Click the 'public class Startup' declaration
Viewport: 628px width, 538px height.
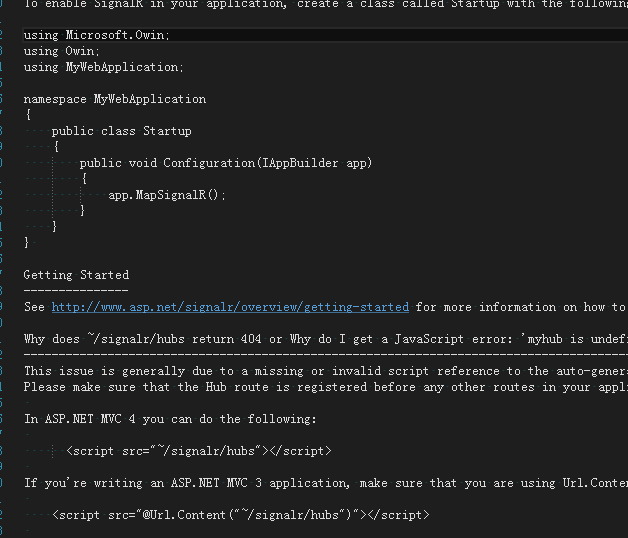click(121, 131)
